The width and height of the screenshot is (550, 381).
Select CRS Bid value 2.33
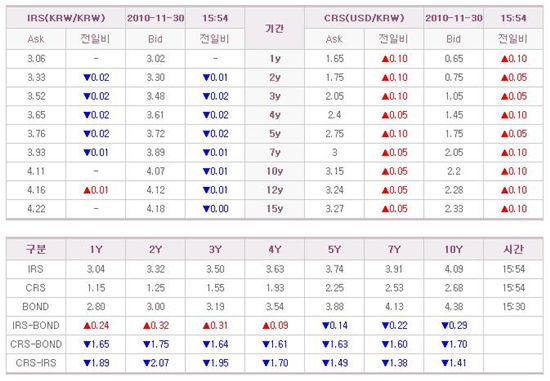tap(454, 209)
